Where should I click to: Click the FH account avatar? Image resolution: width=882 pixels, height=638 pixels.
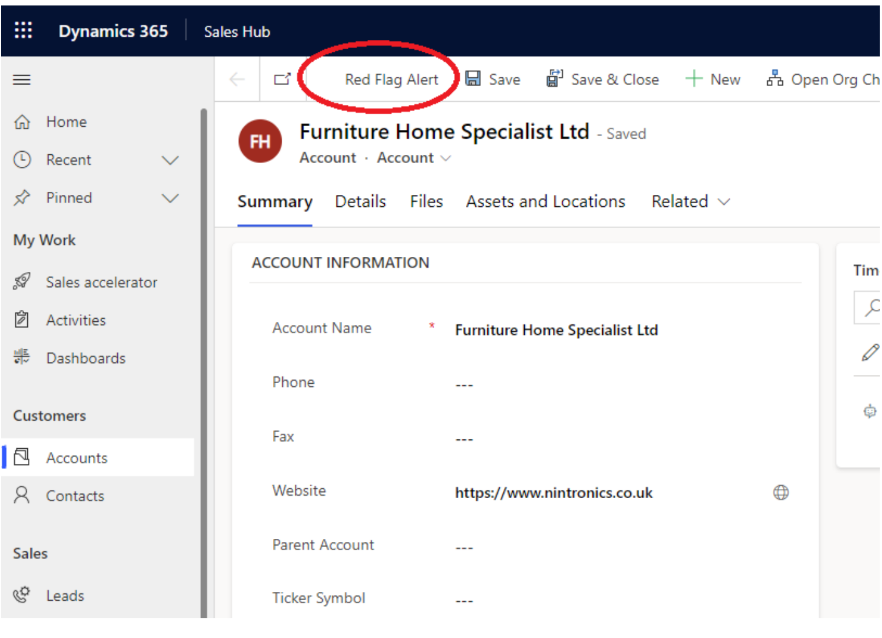[260, 141]
